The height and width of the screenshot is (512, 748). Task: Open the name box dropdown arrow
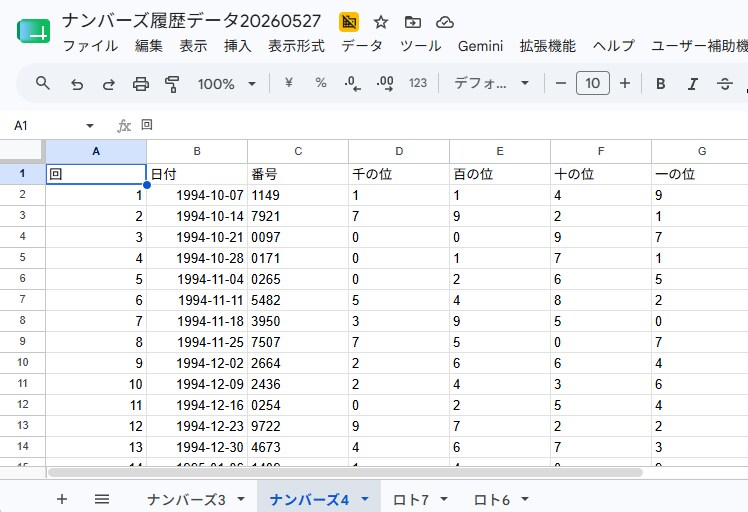coord(89,126)
